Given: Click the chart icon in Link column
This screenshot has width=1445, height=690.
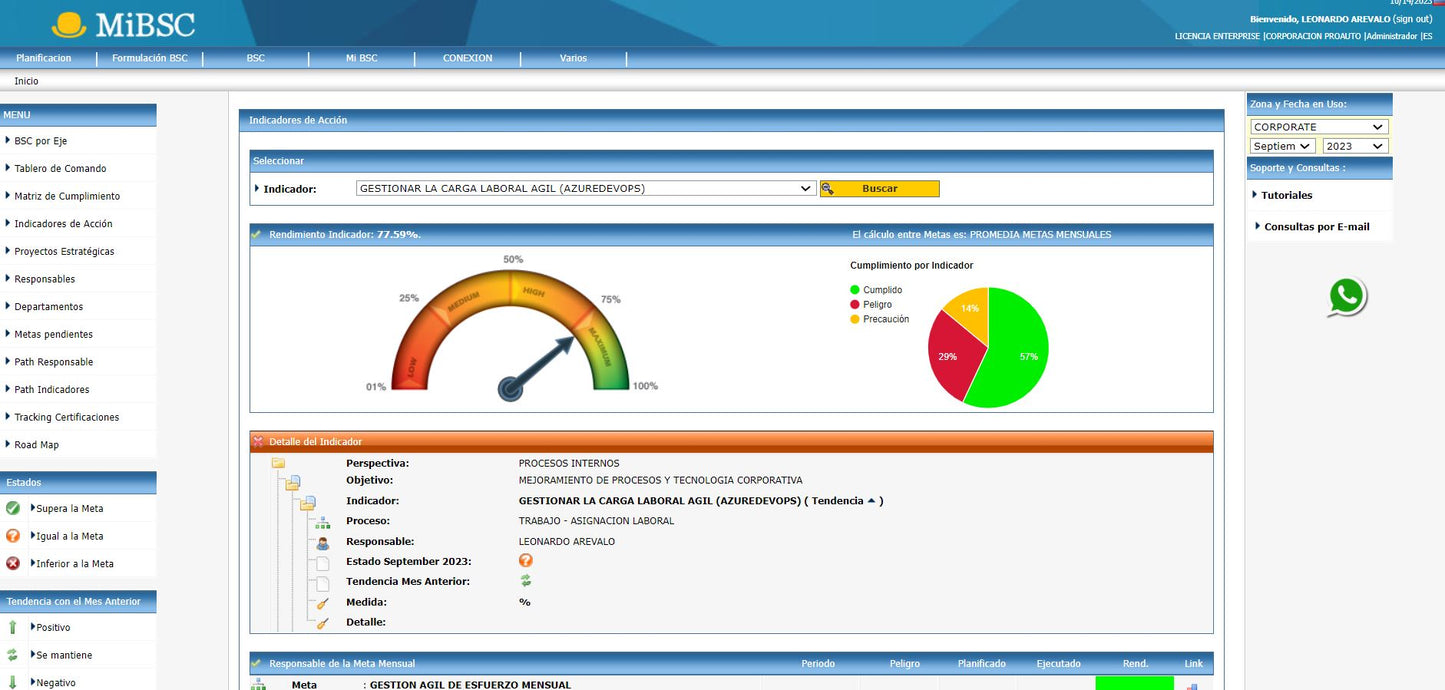Looking at the screenshot, I should click(1192, 685).
